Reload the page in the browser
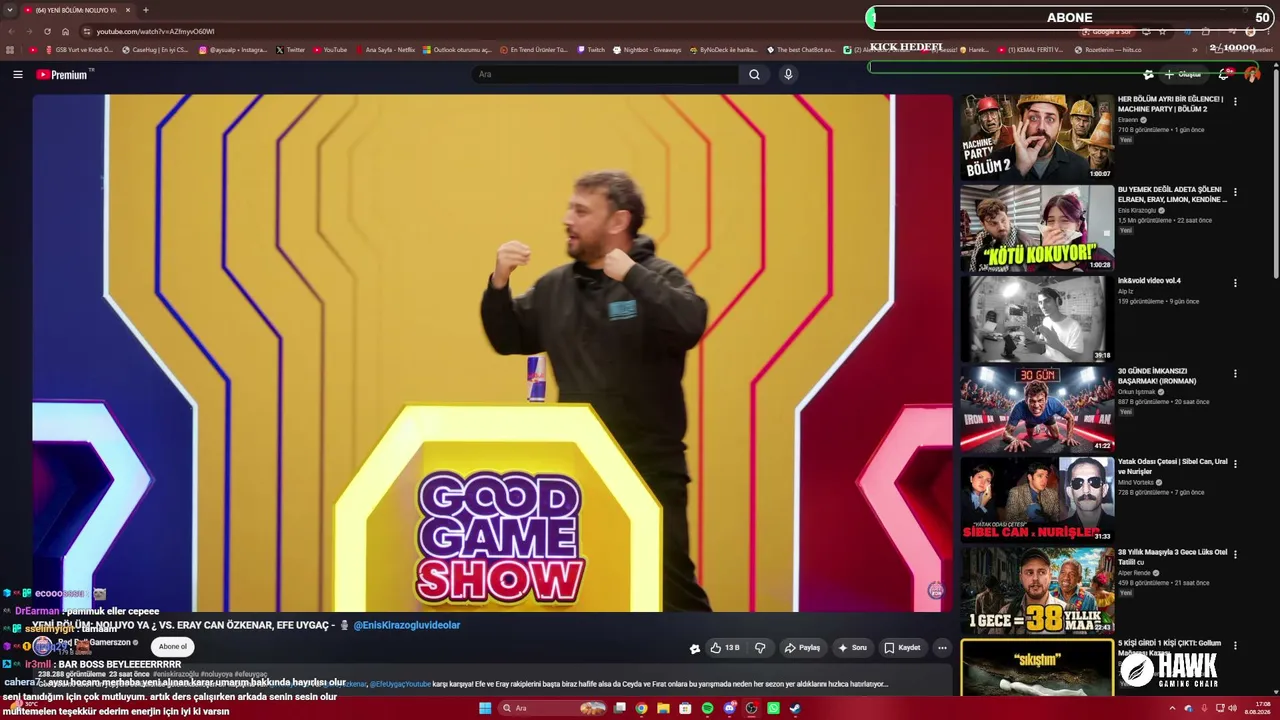The height and width of the screenshot is (720, 1280). [x=47, y=31]
